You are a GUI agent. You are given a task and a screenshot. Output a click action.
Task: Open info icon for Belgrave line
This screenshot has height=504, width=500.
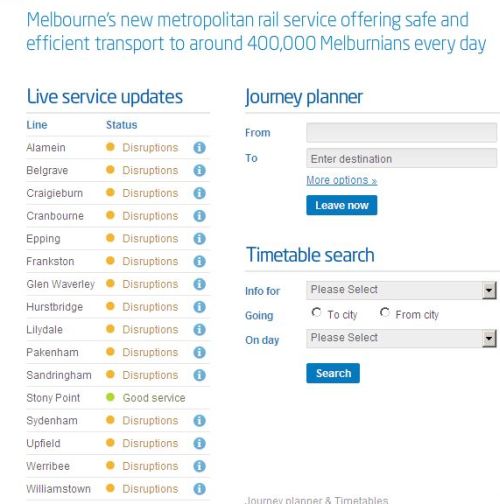coord(199,170)
